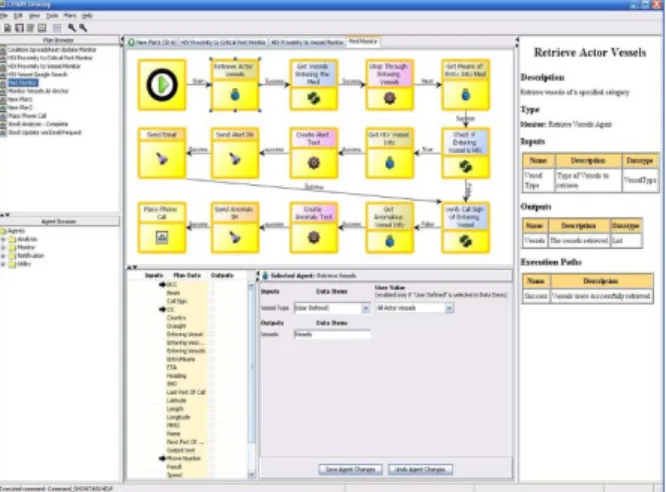Select the Create Alert Text node
This screenshot has height=492, width=666.
pos(313,153)
